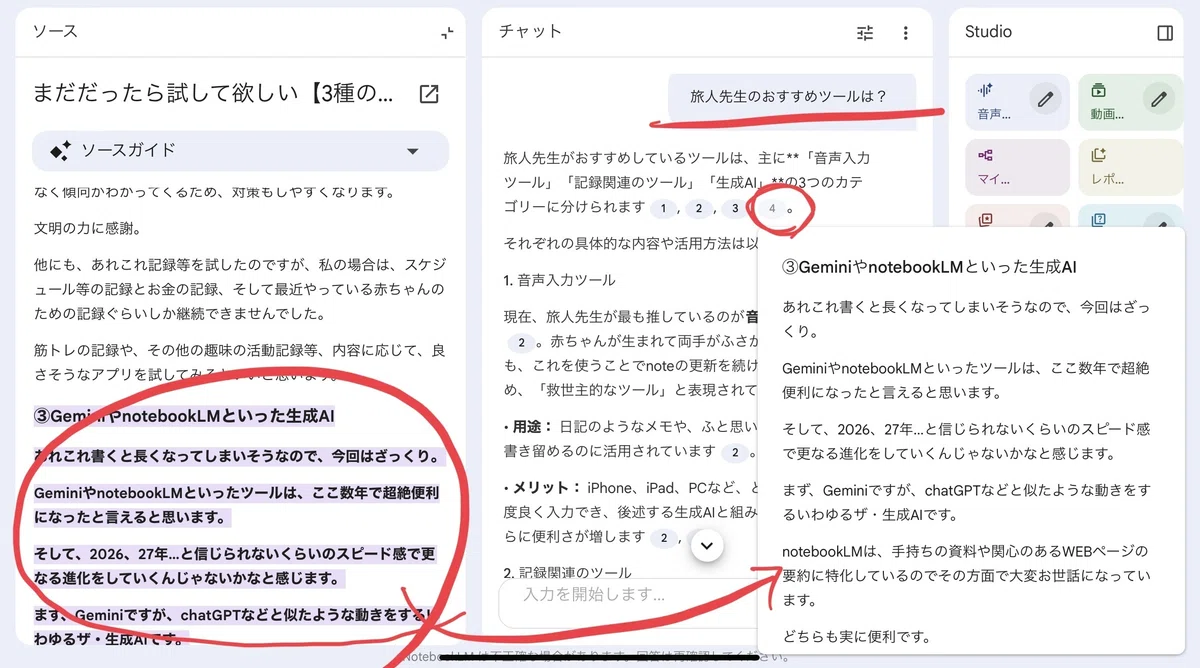1200x668 pixels.
Task: Edit the 音声 audio overview pencil icon
Action: pos(1045,99)
